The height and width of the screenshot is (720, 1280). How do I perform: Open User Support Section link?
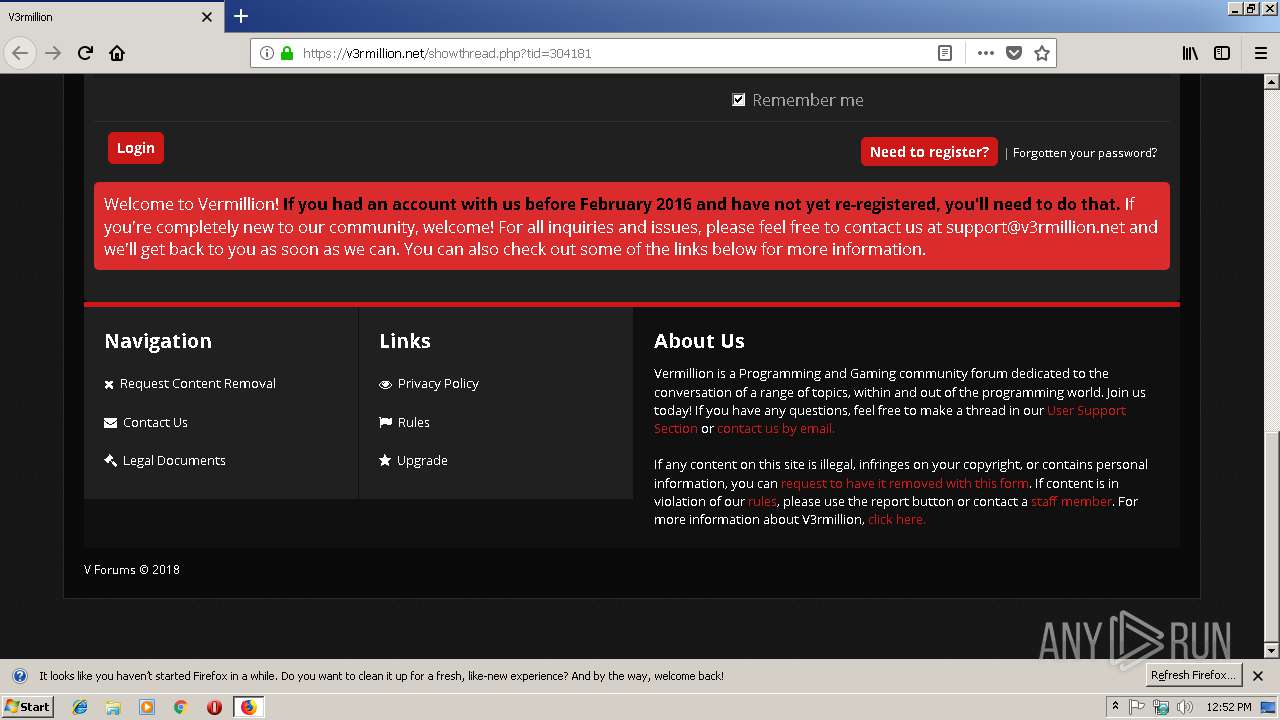click(1086, 410)
